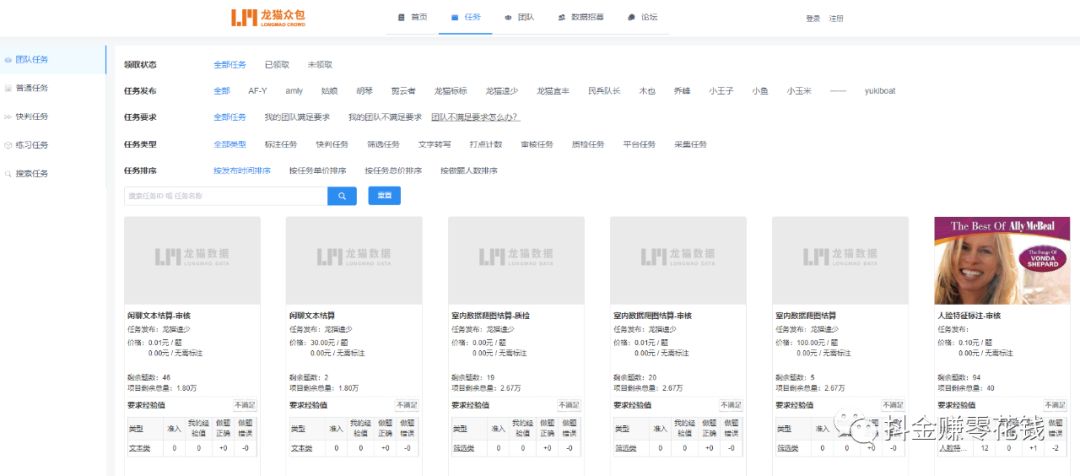Click the 龙猫众包 logo
This screenshot has width=1080, height=476.
(268, 18)
